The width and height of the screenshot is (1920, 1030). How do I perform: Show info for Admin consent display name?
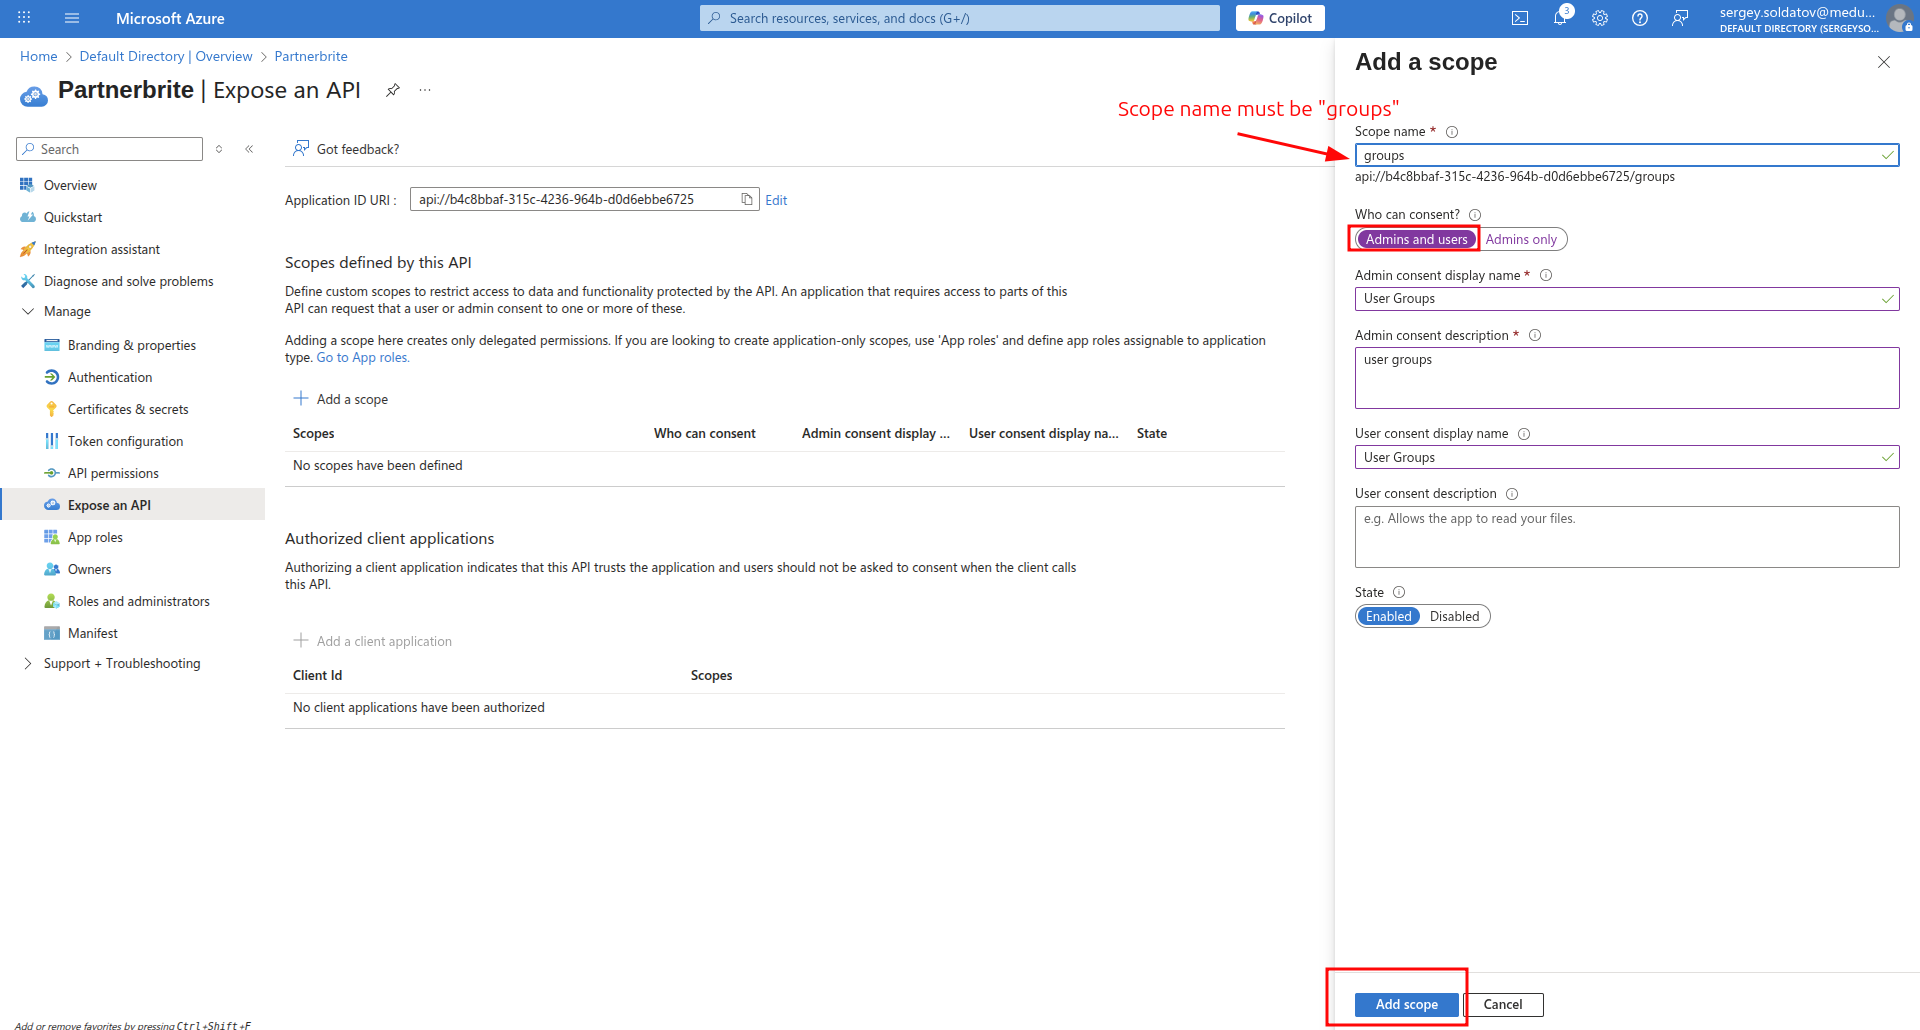click(1546, 275)
